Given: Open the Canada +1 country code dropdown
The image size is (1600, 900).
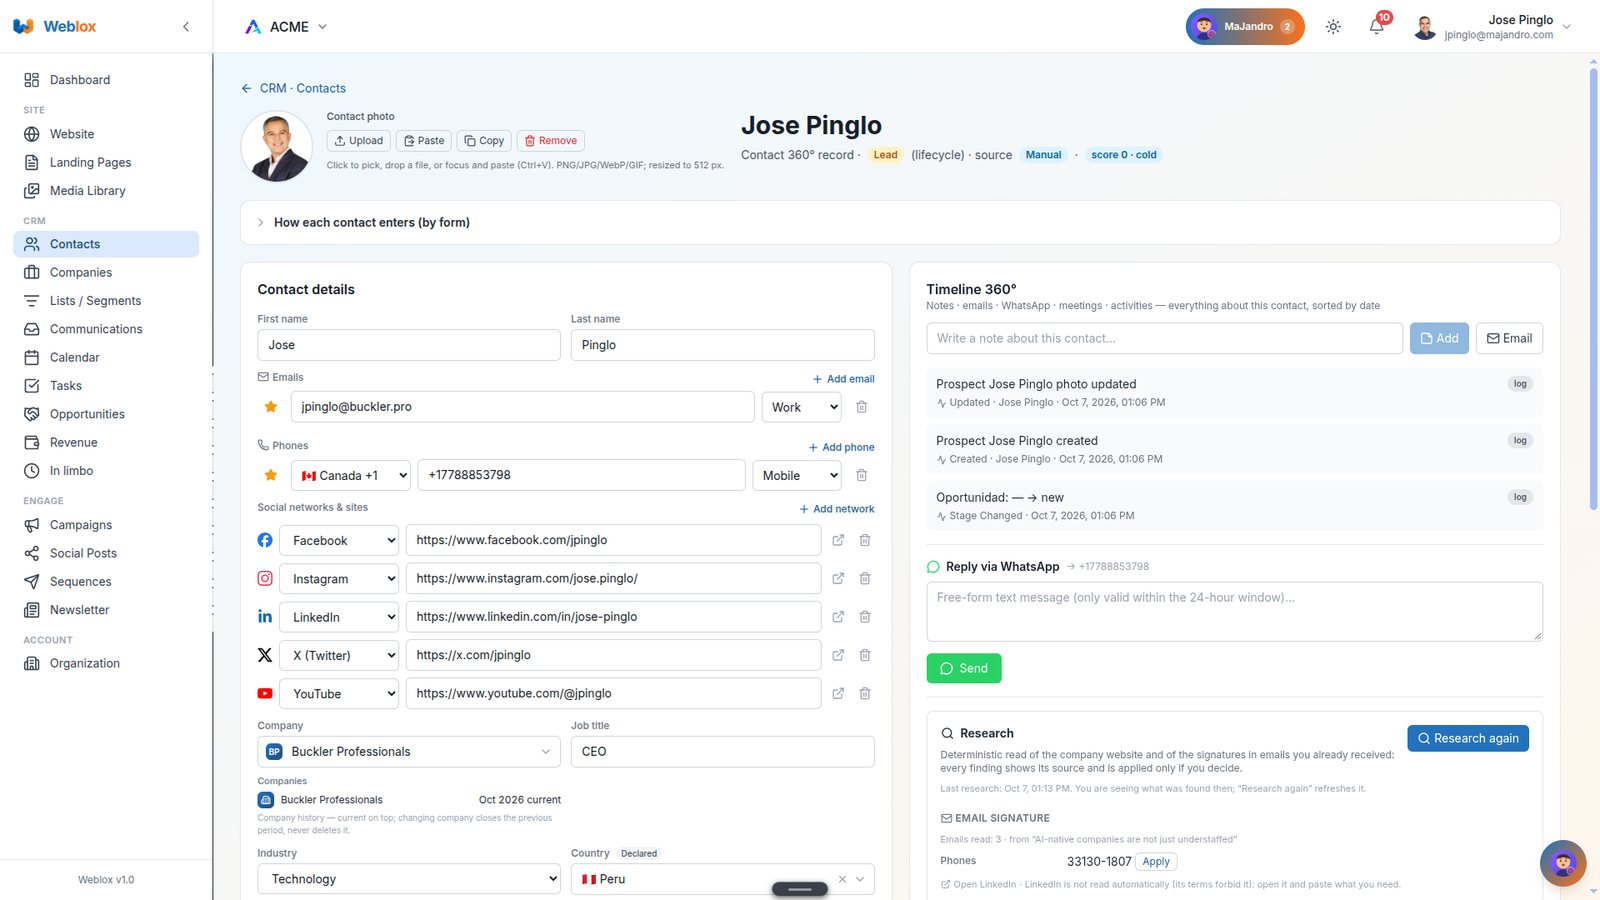Looking at the screenshot, I should pyautogui.click(x=350, y=475).
